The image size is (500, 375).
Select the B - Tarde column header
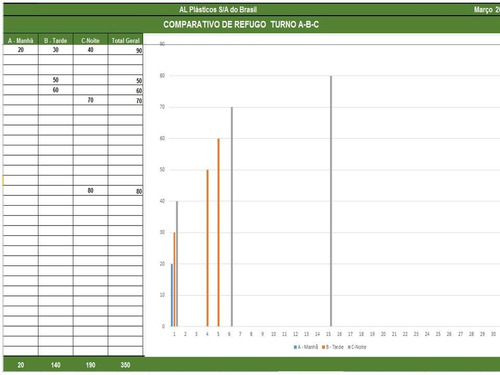56,40
